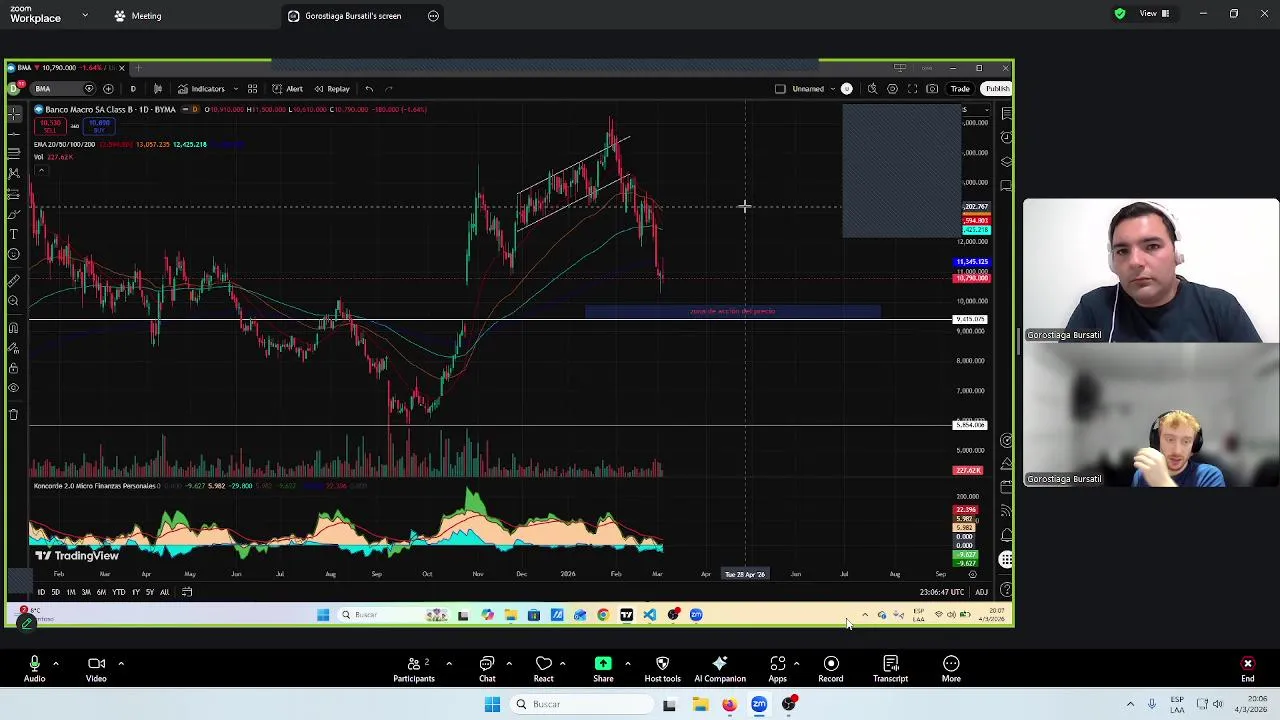This screenshot has width=1280, height=720.
Task: Expand the Participants options caret
Action: [x=449, y=663]
